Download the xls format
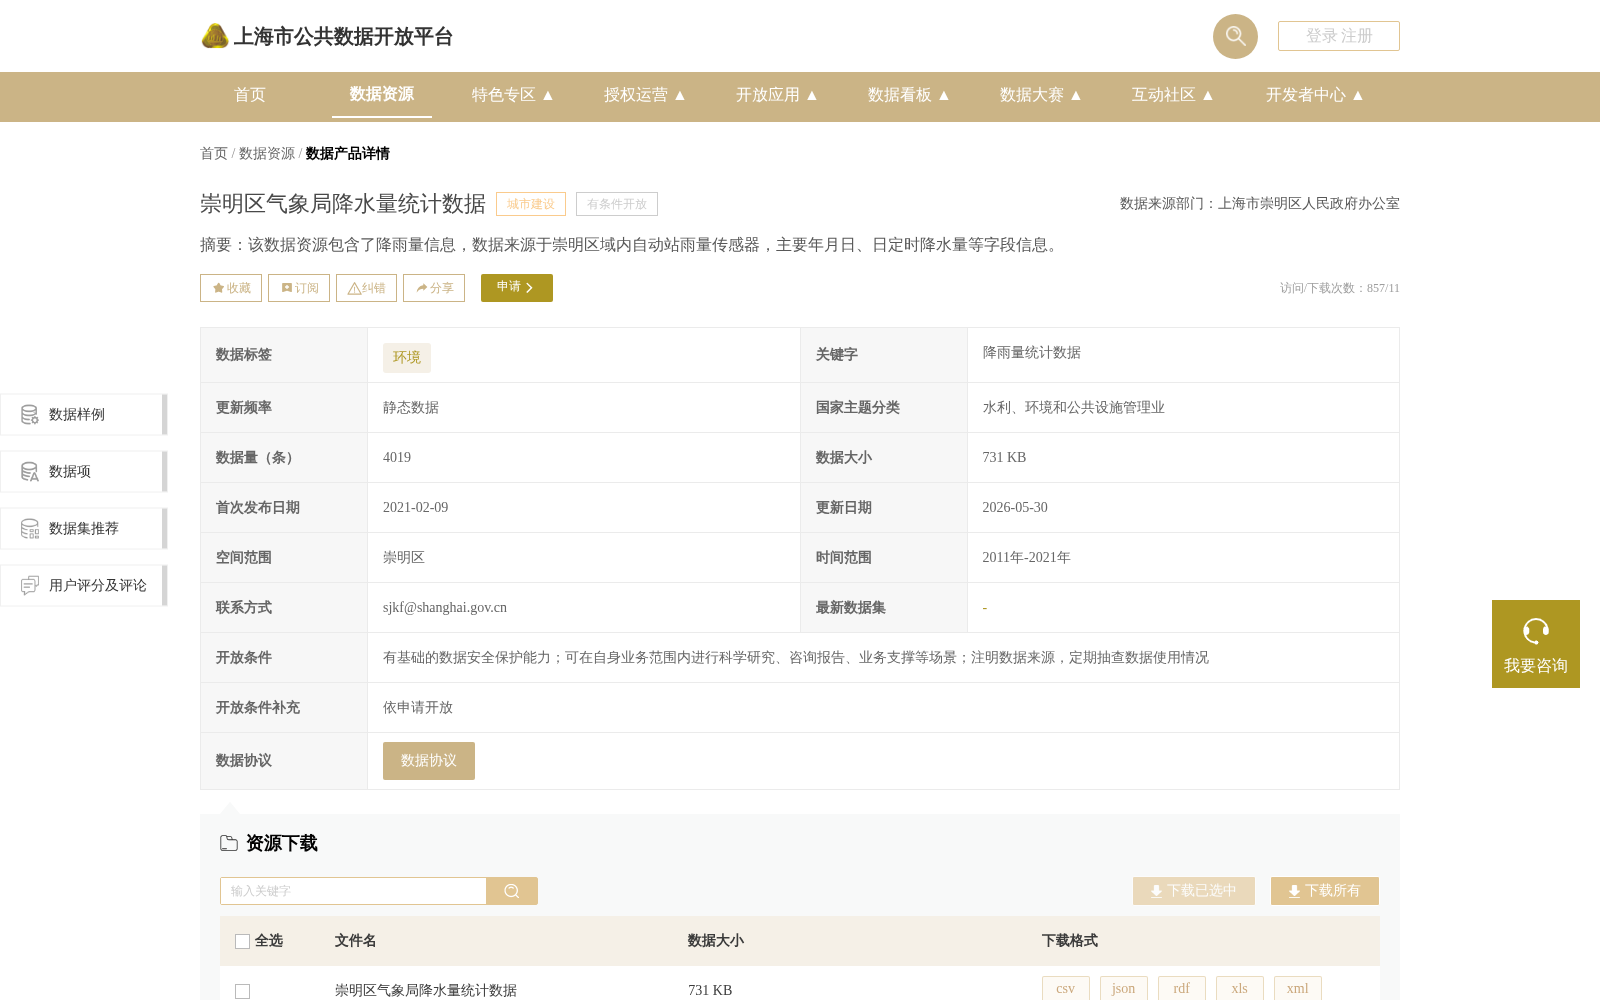This screenshot has height=1000, width=1600. (x=1240, y=988)
